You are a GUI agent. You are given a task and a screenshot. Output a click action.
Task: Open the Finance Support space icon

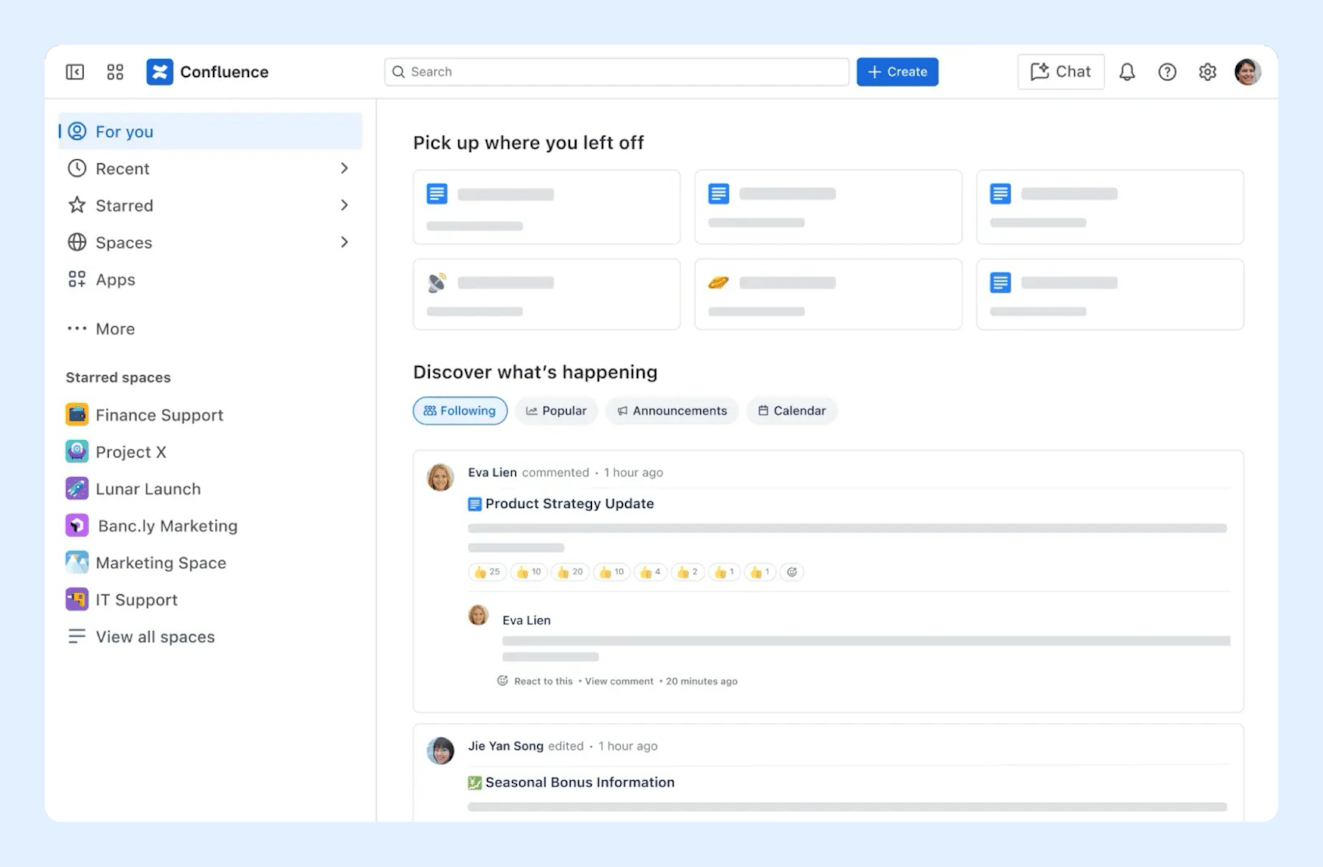[77, 415]
